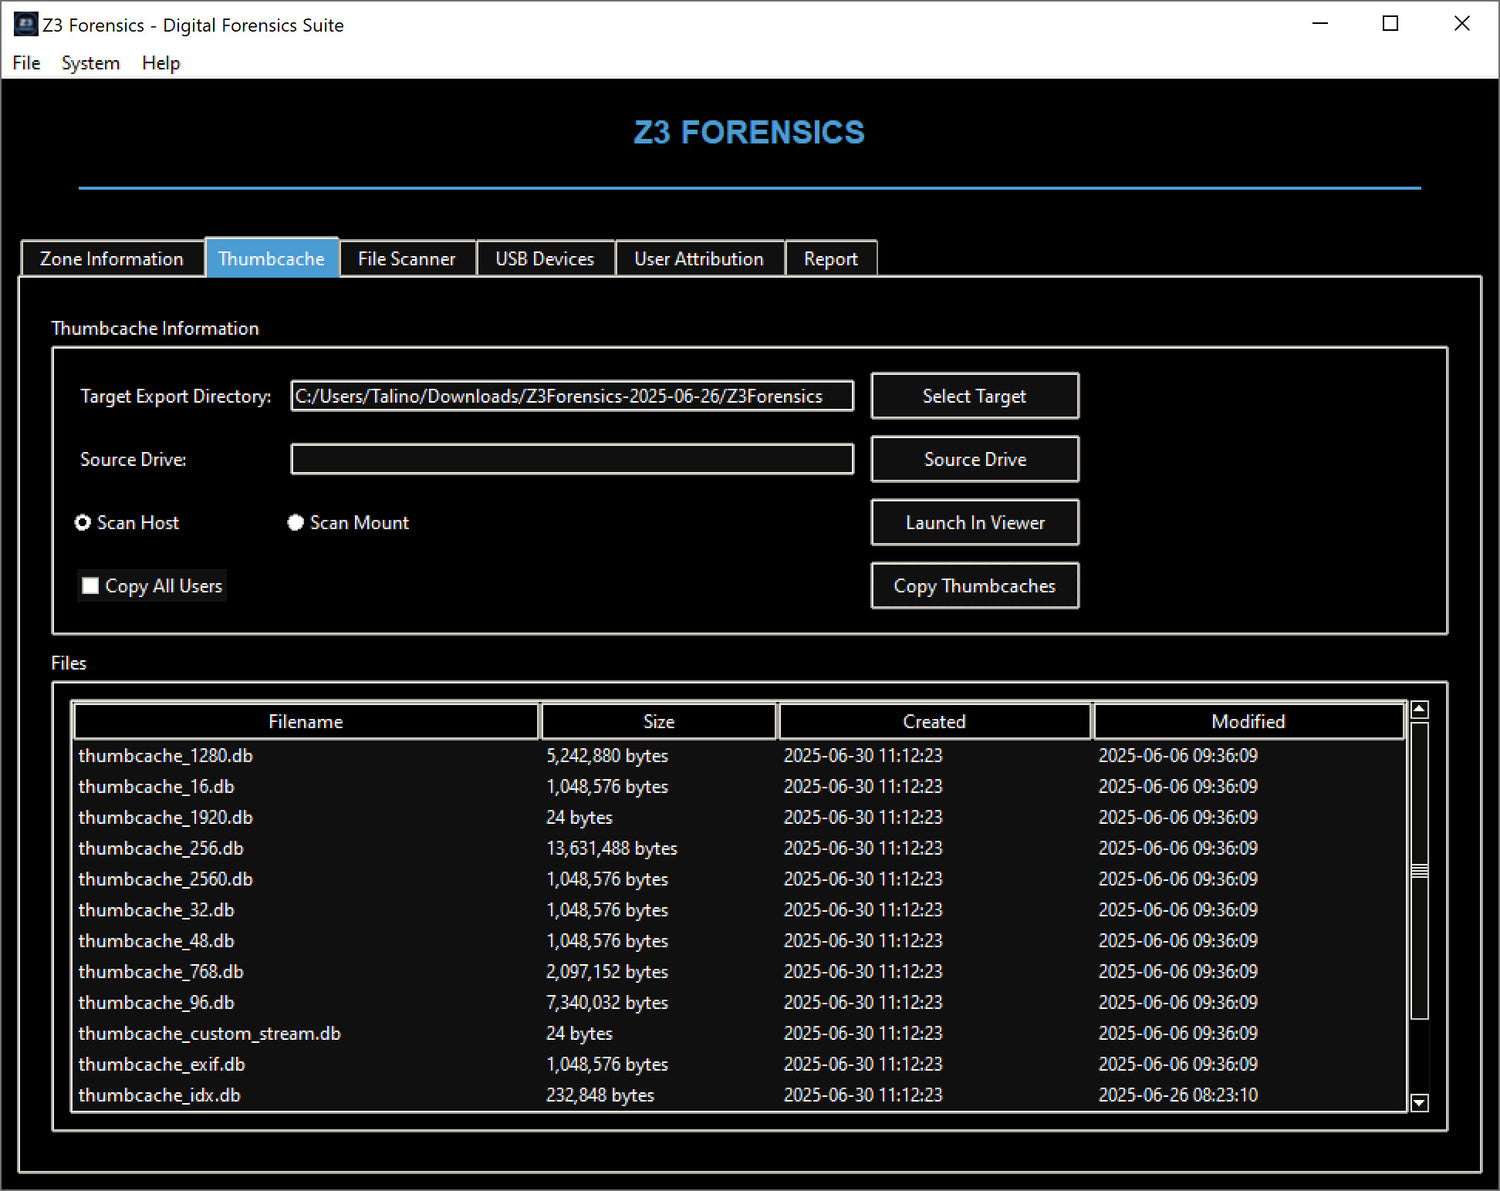Switch to the USB Devices tab
Viewport: 1500px width, 1191px height.
tap(544, 259)
